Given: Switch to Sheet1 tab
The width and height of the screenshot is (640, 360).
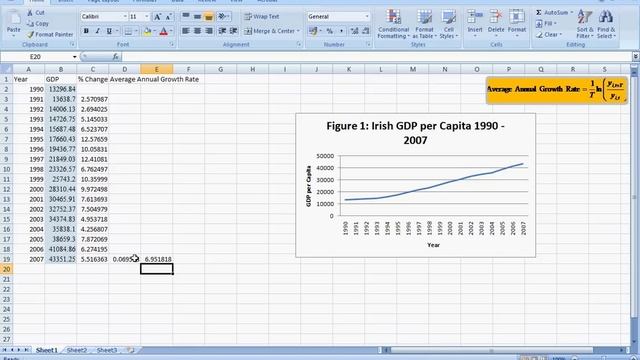Looking at the screenshot, I should [x=47, y=350].
